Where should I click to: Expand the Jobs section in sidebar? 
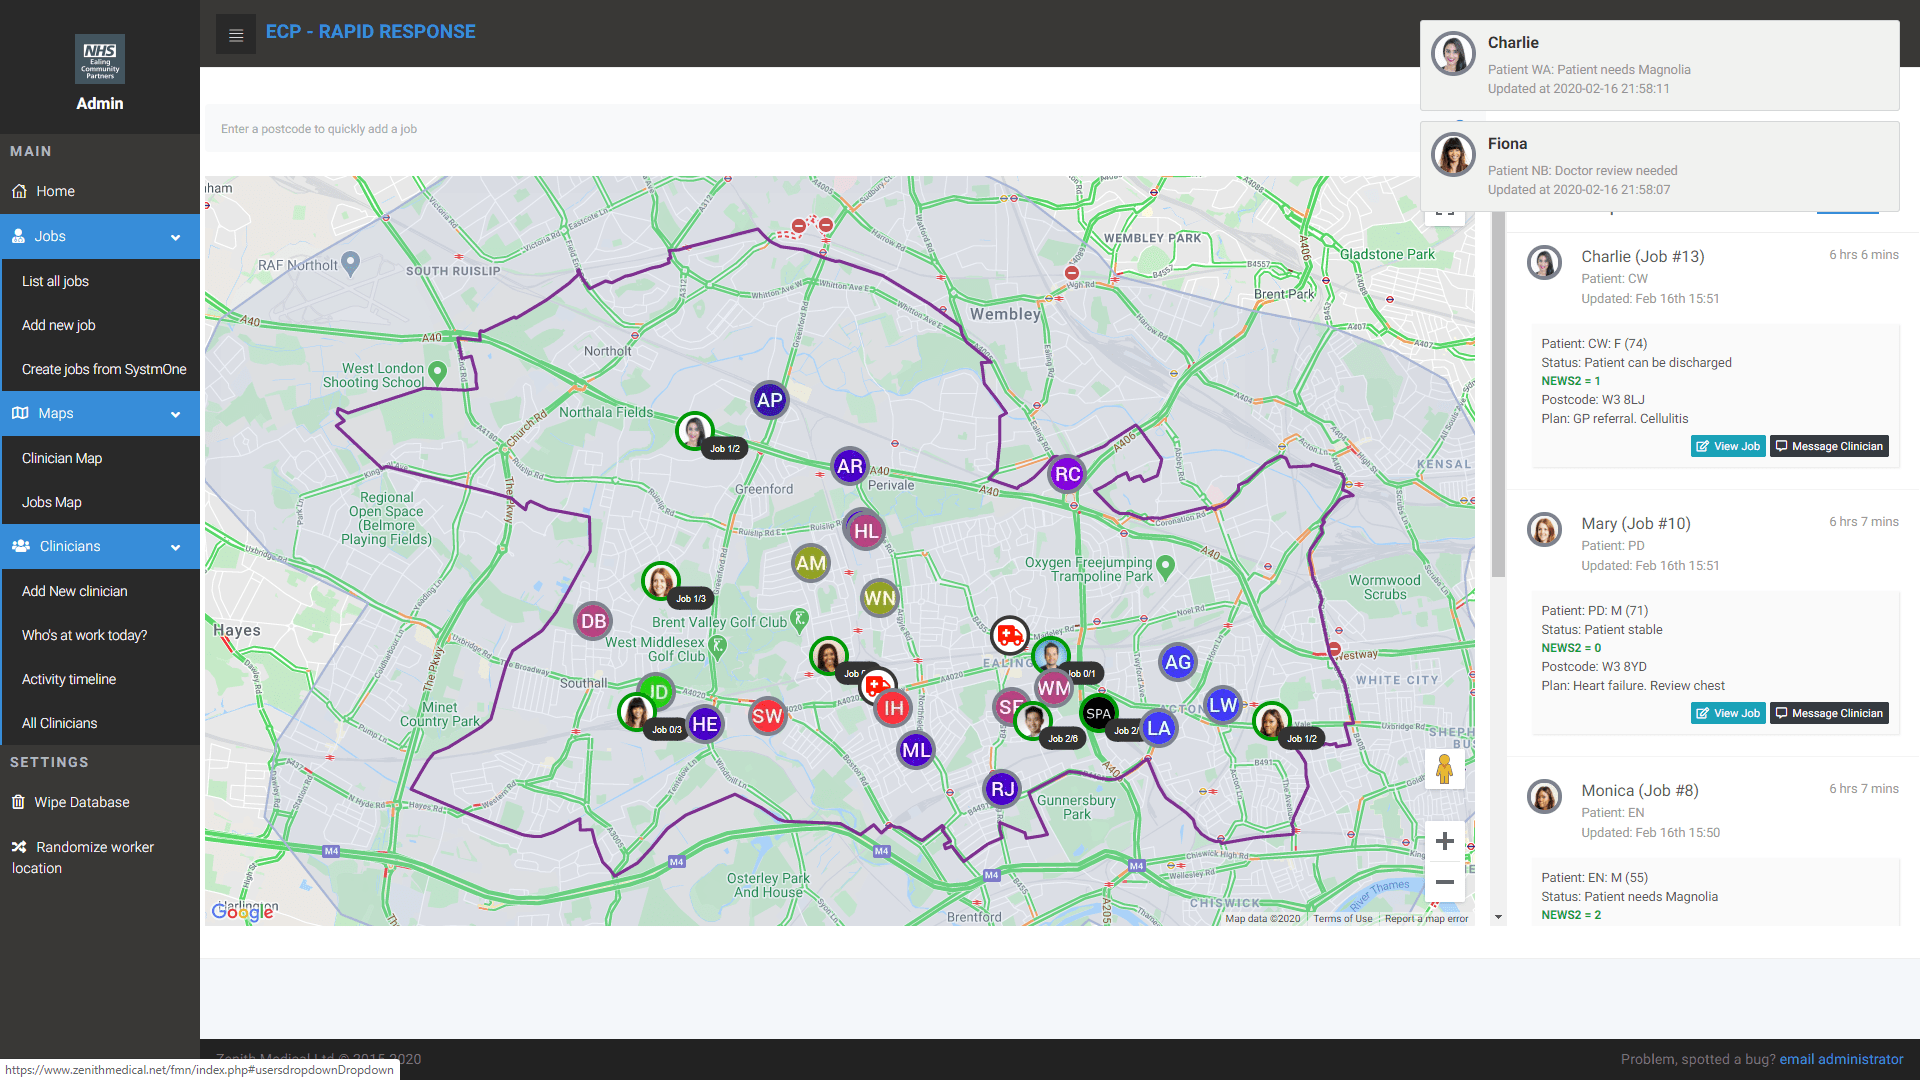(99, 235)
